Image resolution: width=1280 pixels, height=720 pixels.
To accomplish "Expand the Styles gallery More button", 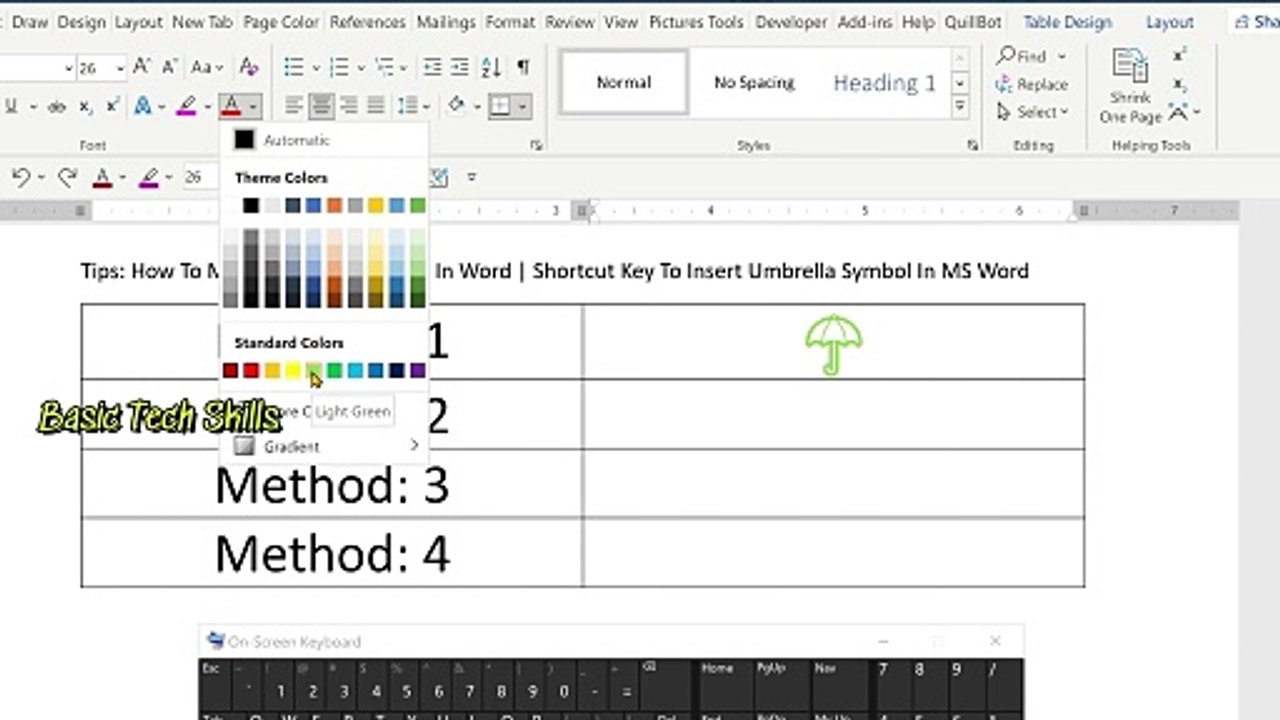I will [960, 106].
